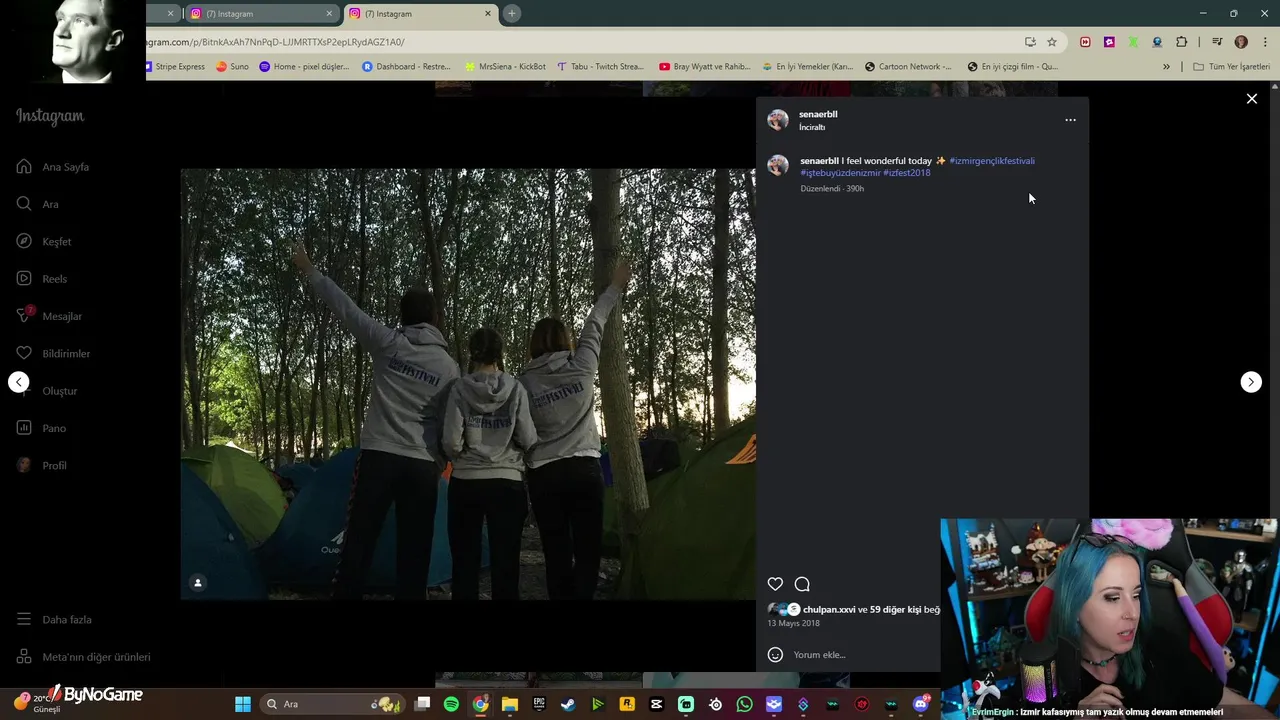Click the taskbar Ara search box
This screenshot has width=1280, height=720.
click(x=332, y=704)
